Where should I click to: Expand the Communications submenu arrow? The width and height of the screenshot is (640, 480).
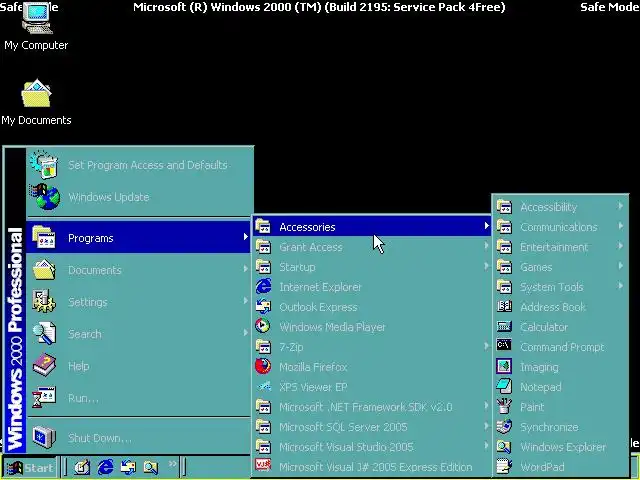620,226
